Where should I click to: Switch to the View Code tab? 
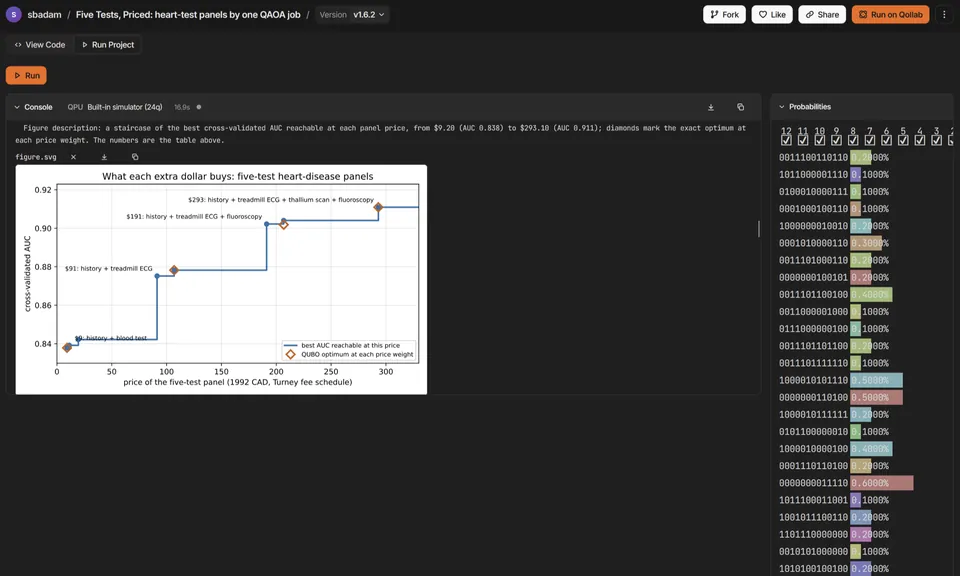click(x=40, y=45)
